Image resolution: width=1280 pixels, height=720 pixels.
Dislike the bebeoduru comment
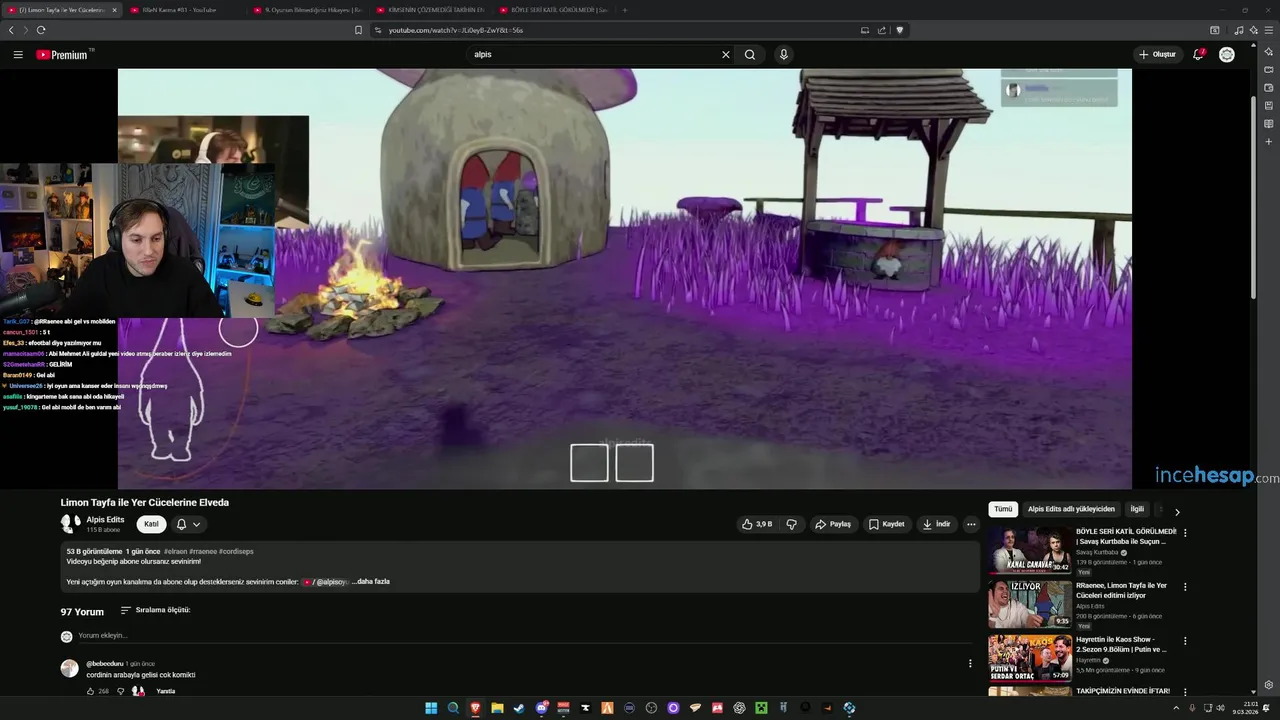(x=121, y=691)
